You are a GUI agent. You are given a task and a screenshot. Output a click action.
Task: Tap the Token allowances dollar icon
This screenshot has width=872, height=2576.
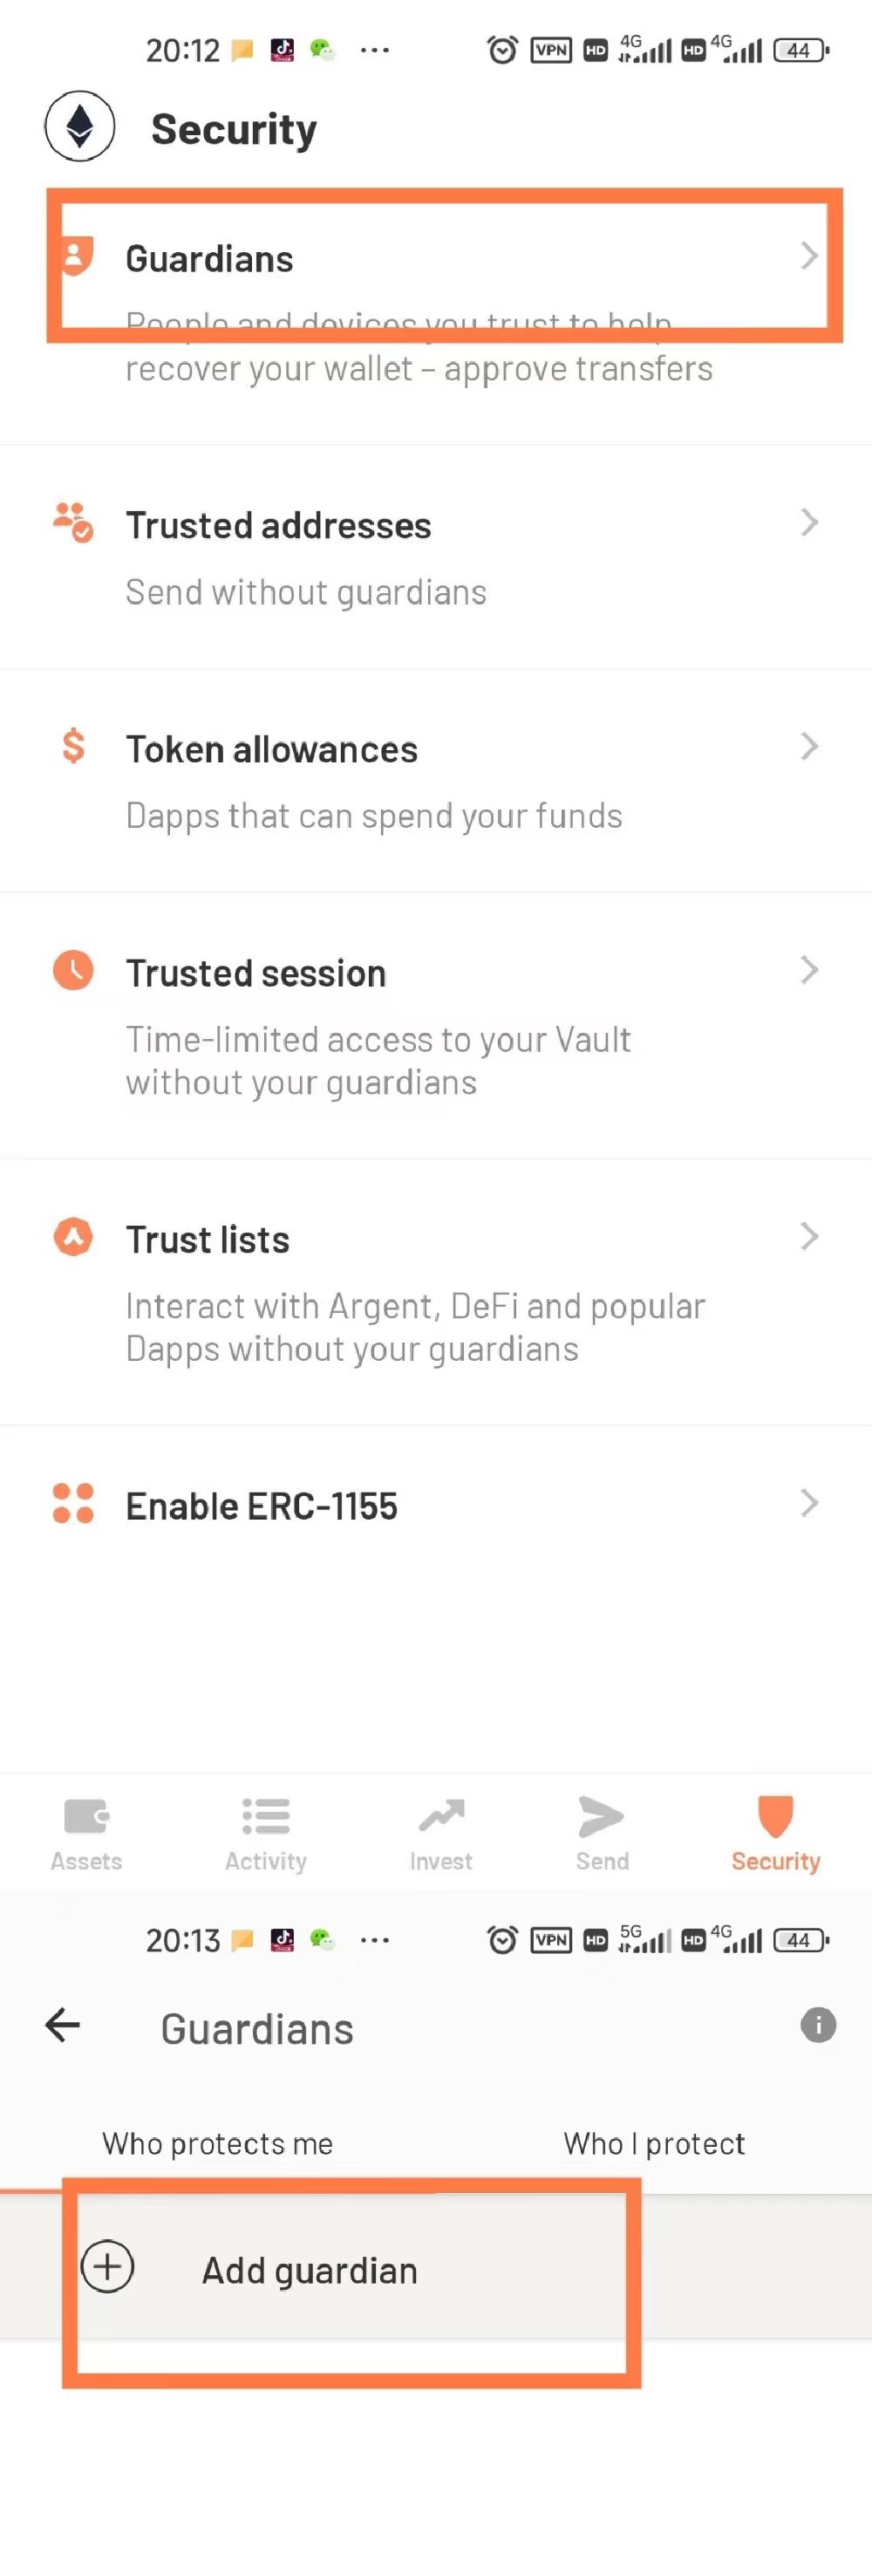coord(73,746)
